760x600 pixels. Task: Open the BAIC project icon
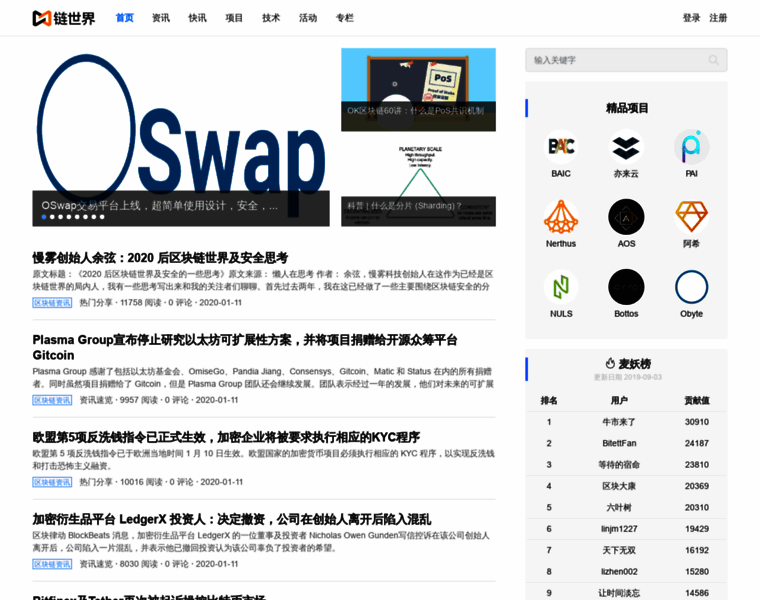point(561,146)
